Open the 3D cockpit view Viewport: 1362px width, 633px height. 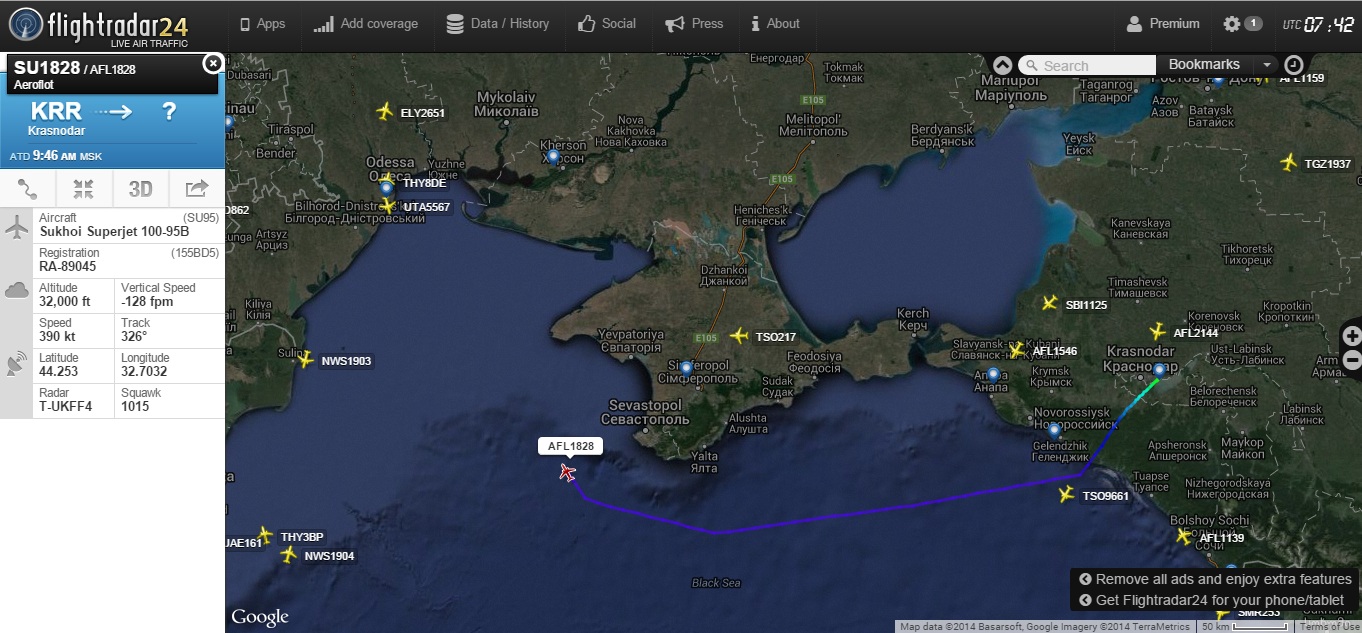(140, 188)
